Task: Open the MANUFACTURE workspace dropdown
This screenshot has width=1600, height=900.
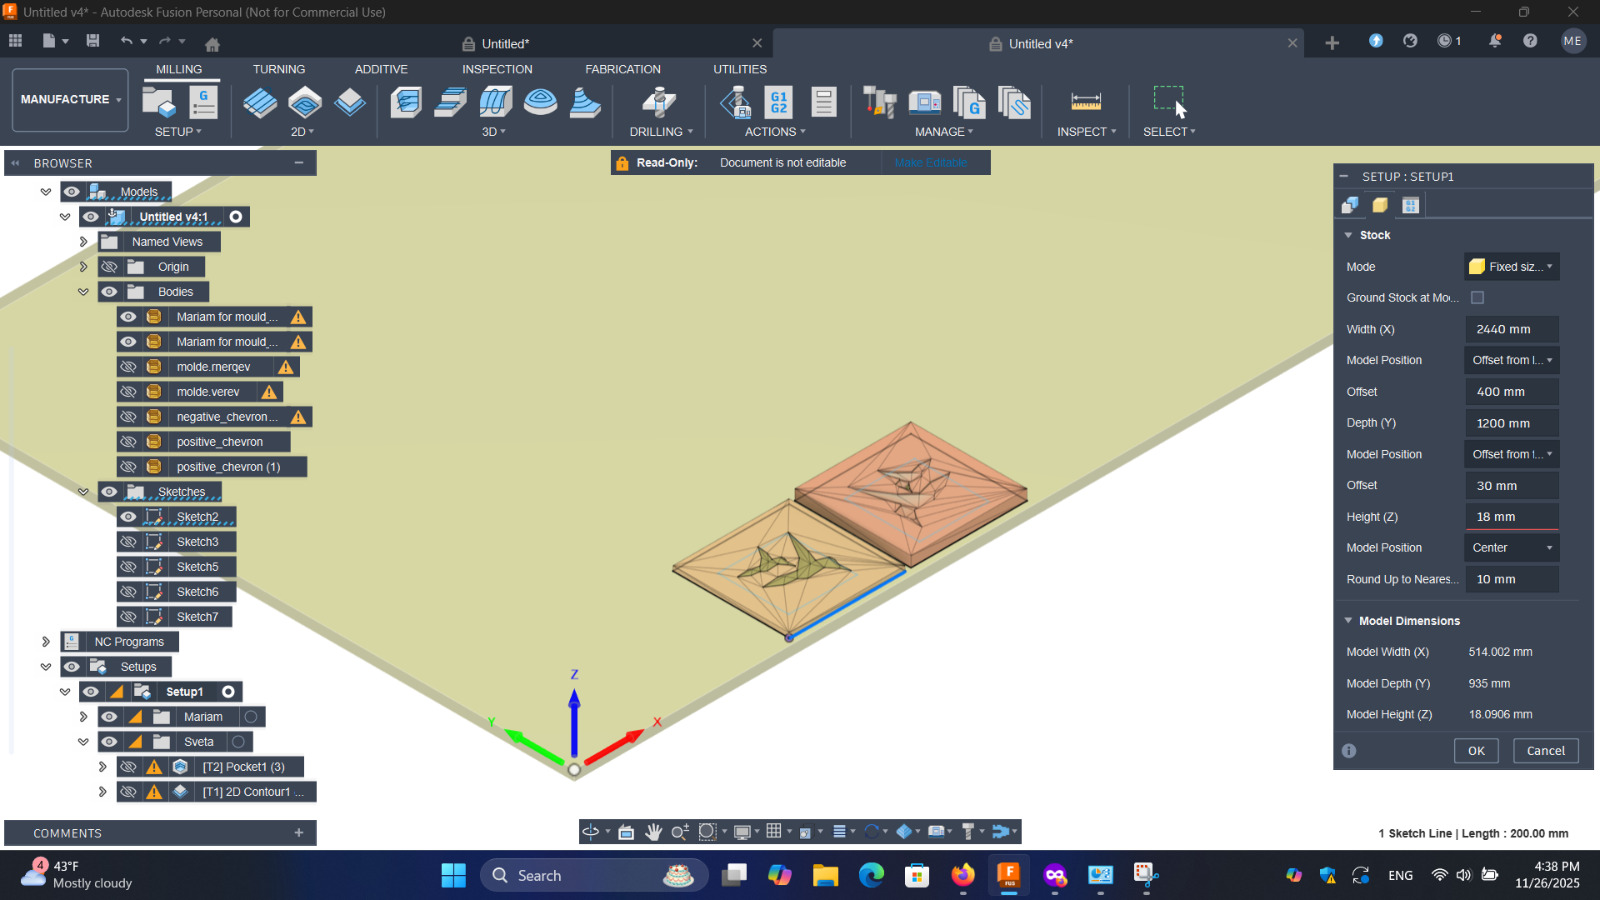Action: pyautogui.click(x=70, y=100)
